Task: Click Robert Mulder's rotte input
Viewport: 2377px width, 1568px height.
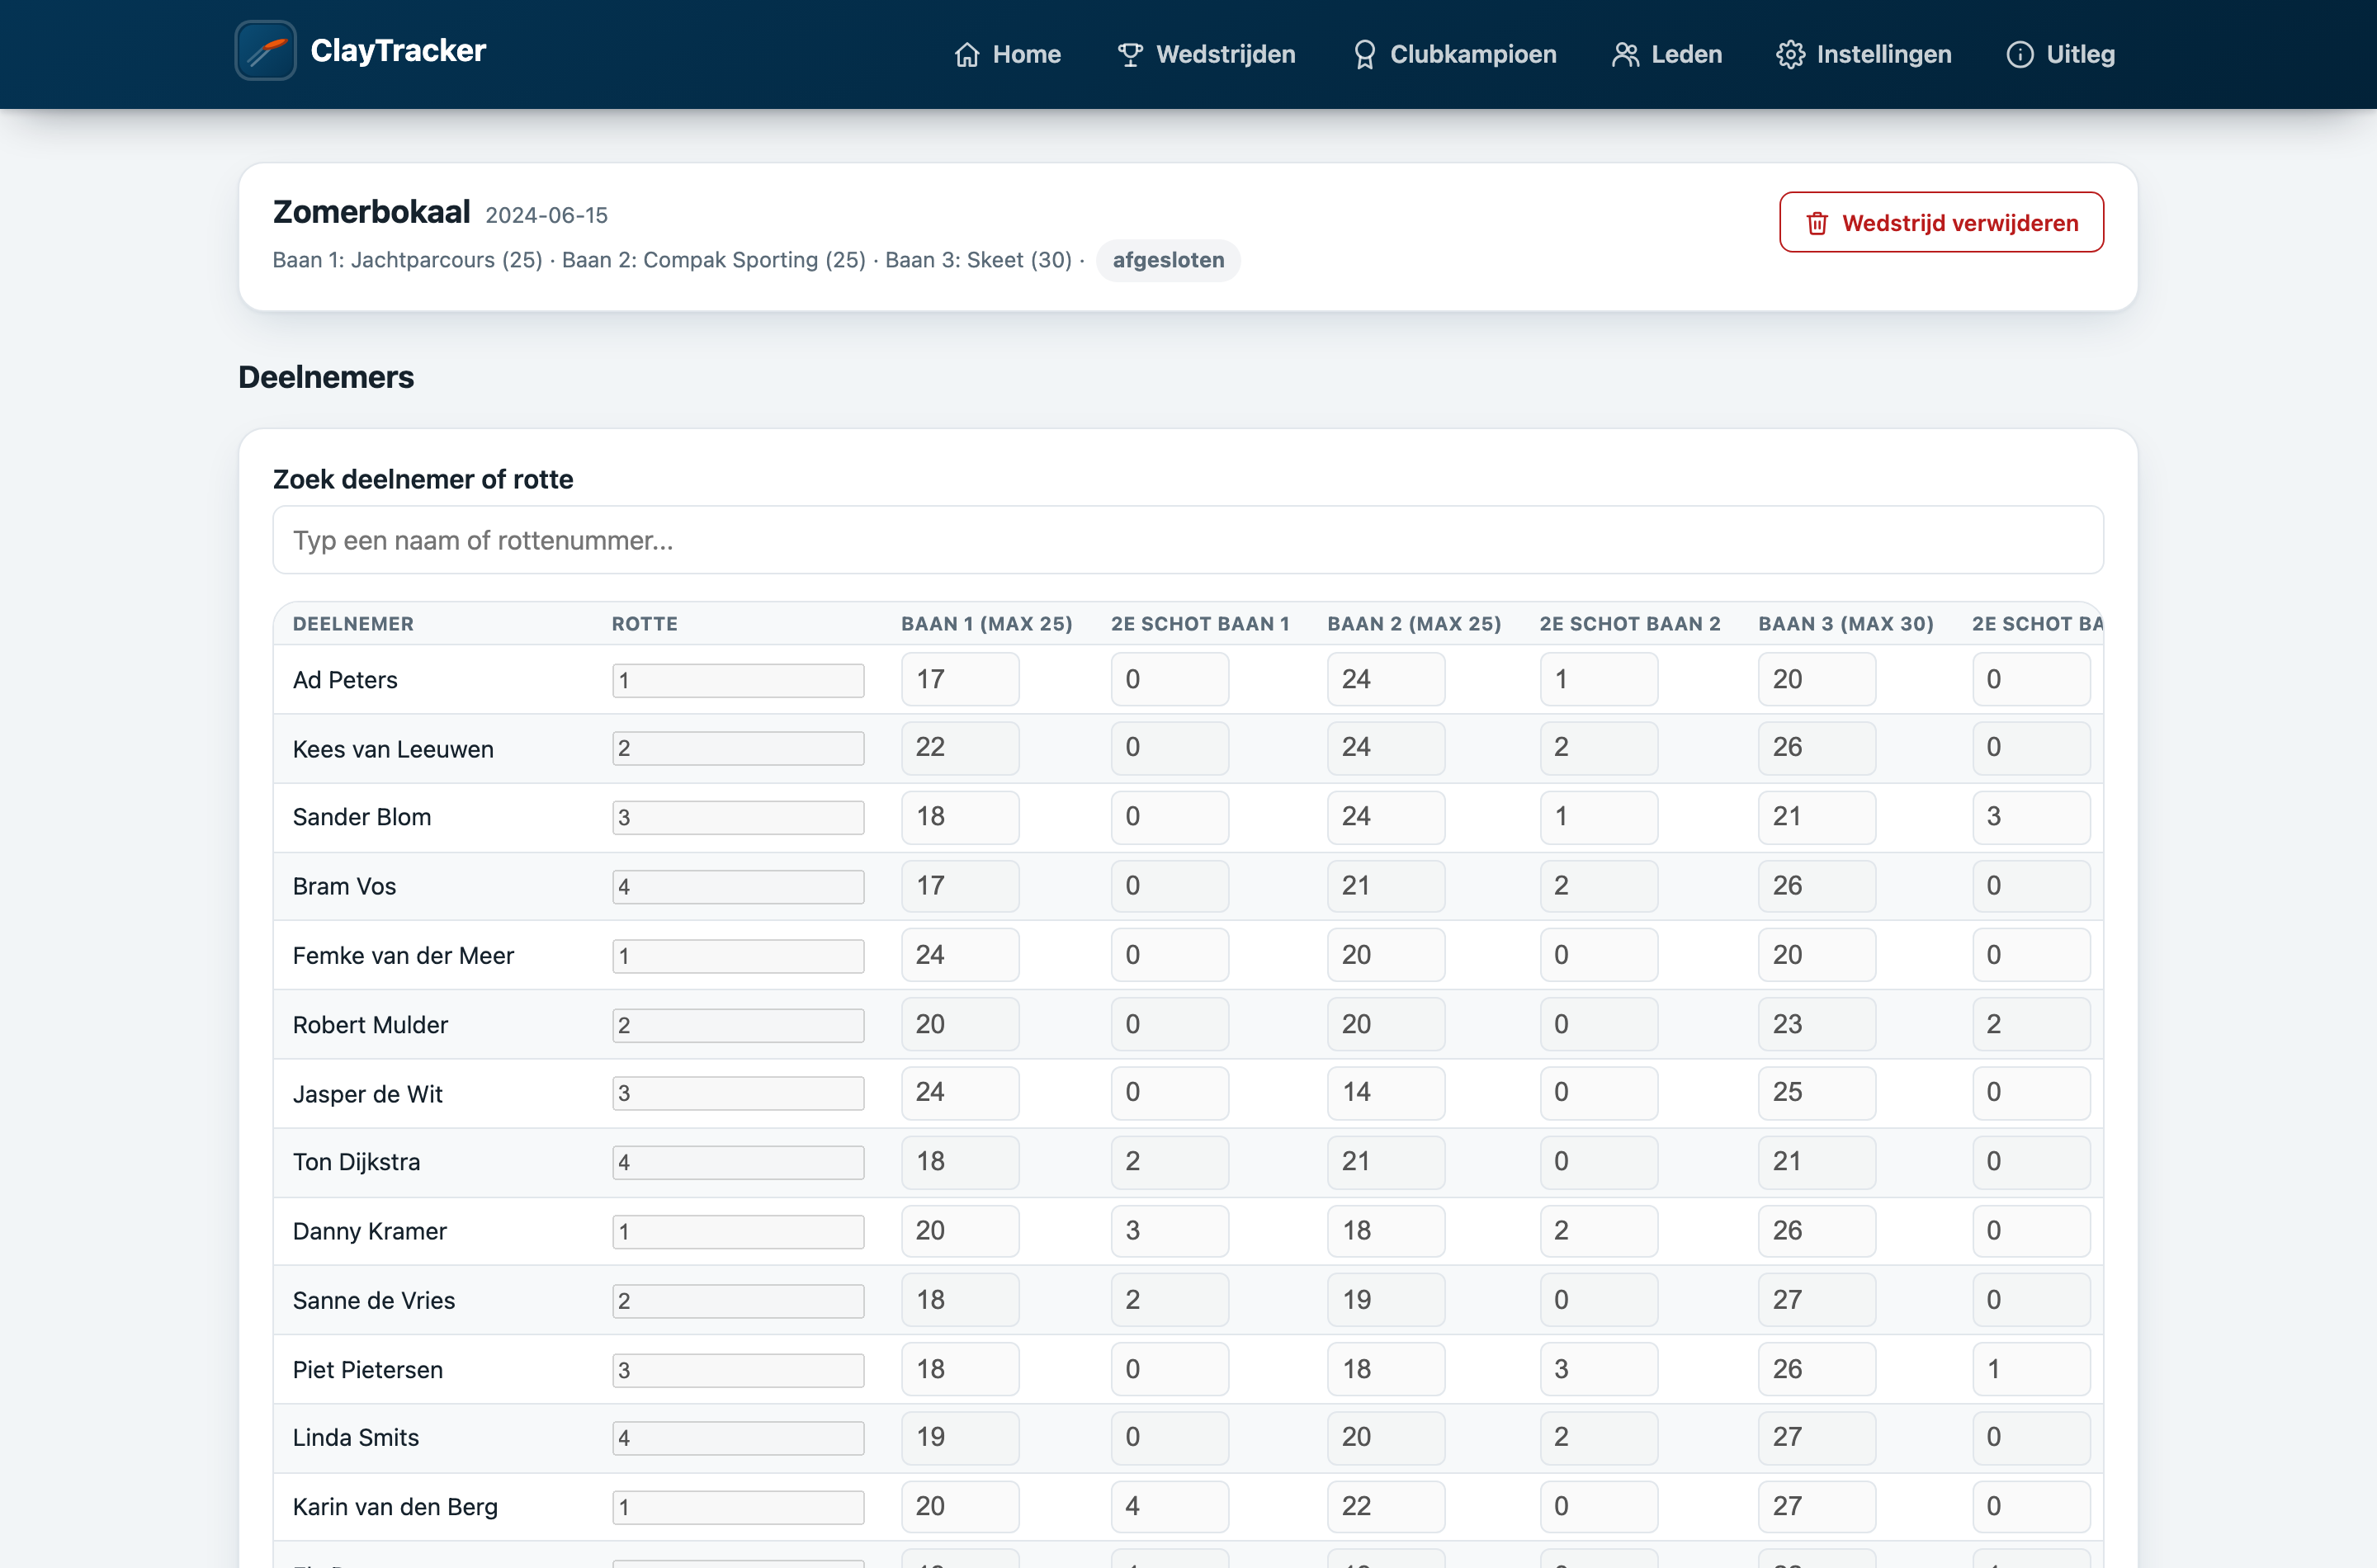Action: click(738, 1025)
